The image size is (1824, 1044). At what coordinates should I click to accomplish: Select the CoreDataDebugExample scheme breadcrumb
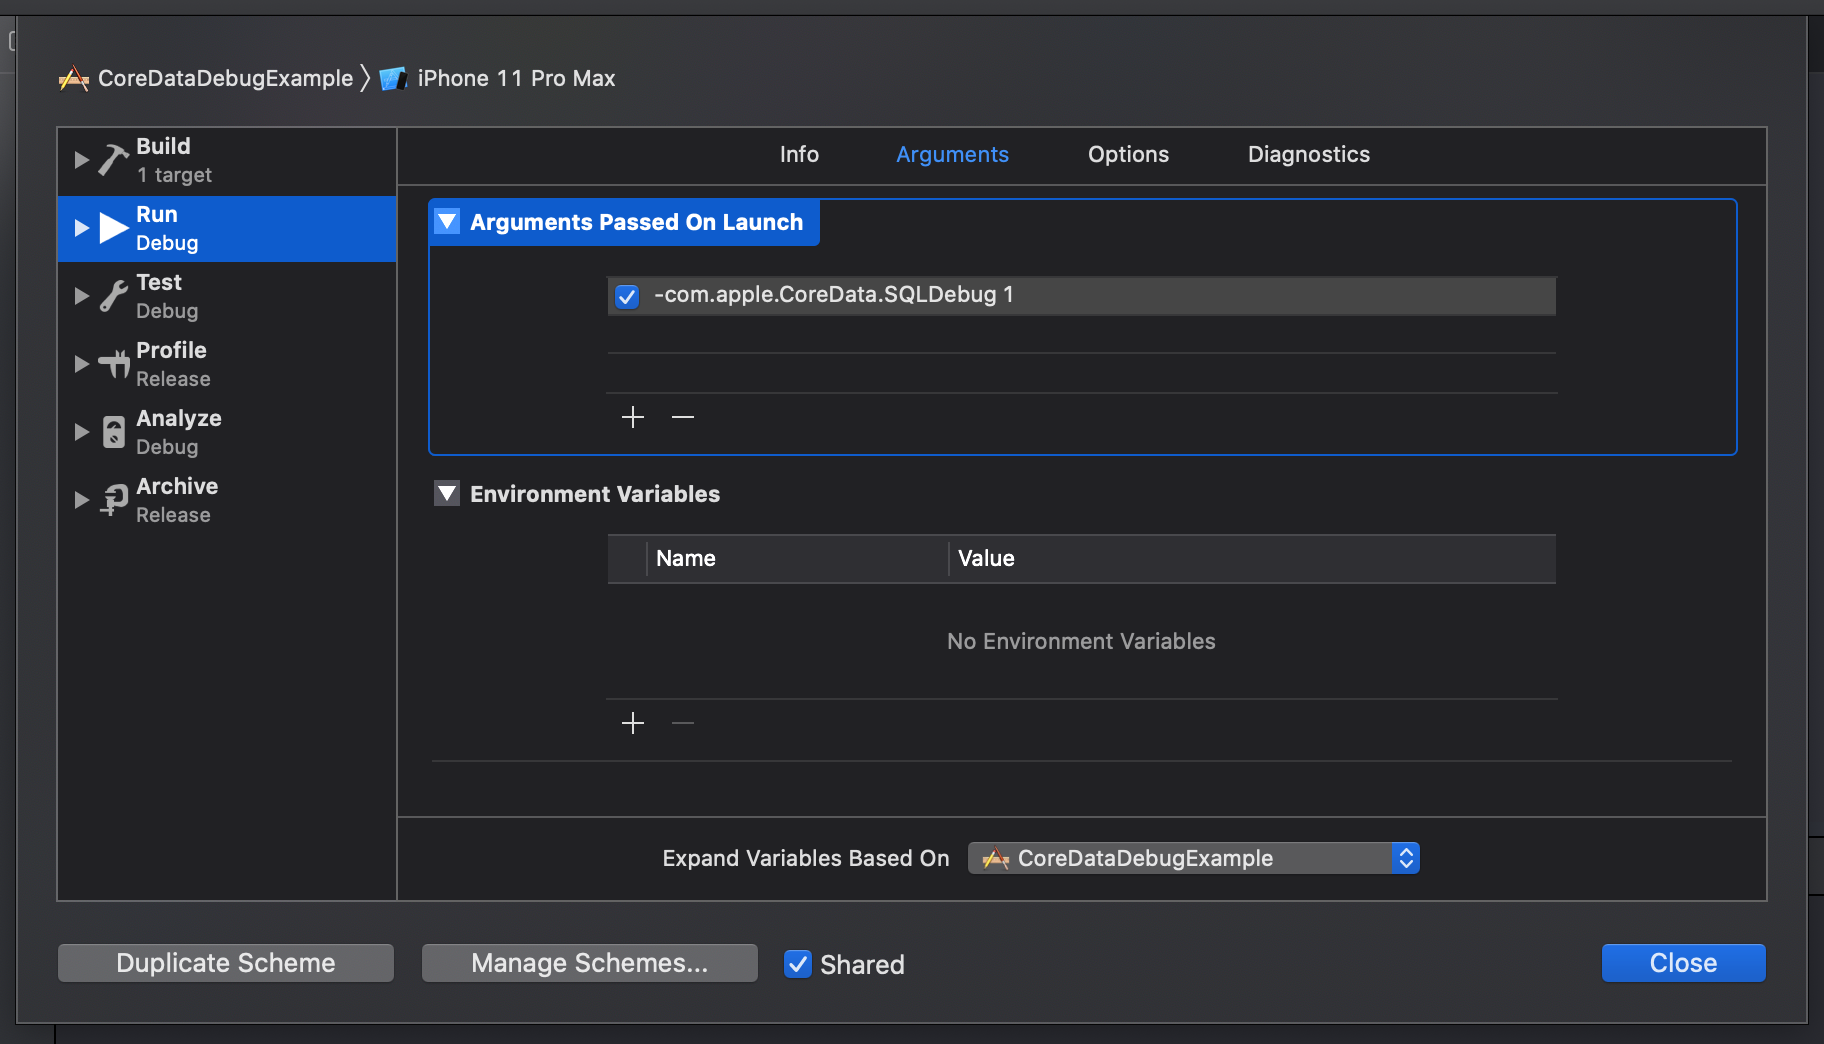(x=225, y=78)
